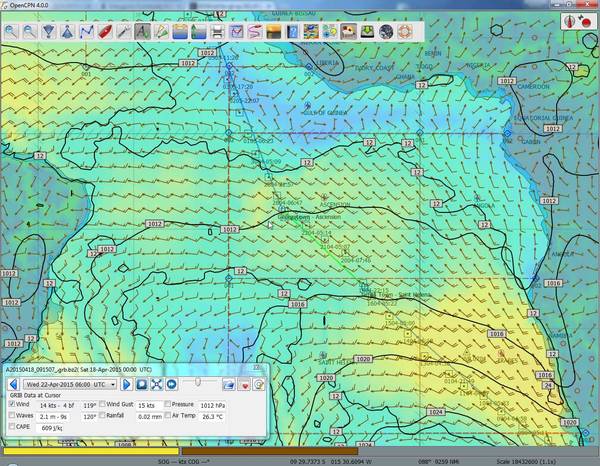Enable the CAPE checkbox

tap(12, 426)
